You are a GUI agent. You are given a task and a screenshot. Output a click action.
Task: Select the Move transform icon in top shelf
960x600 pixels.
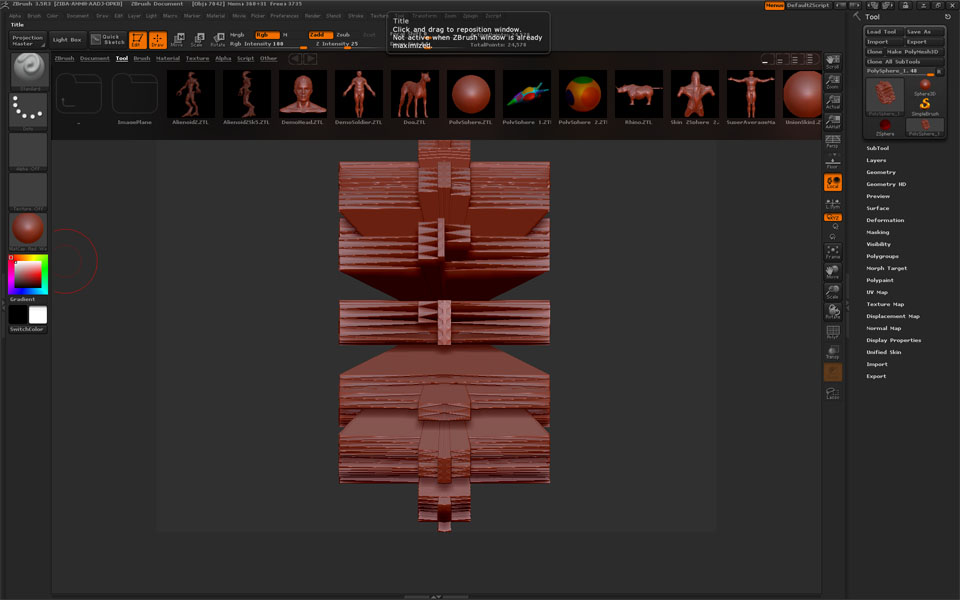click(178, 40)
